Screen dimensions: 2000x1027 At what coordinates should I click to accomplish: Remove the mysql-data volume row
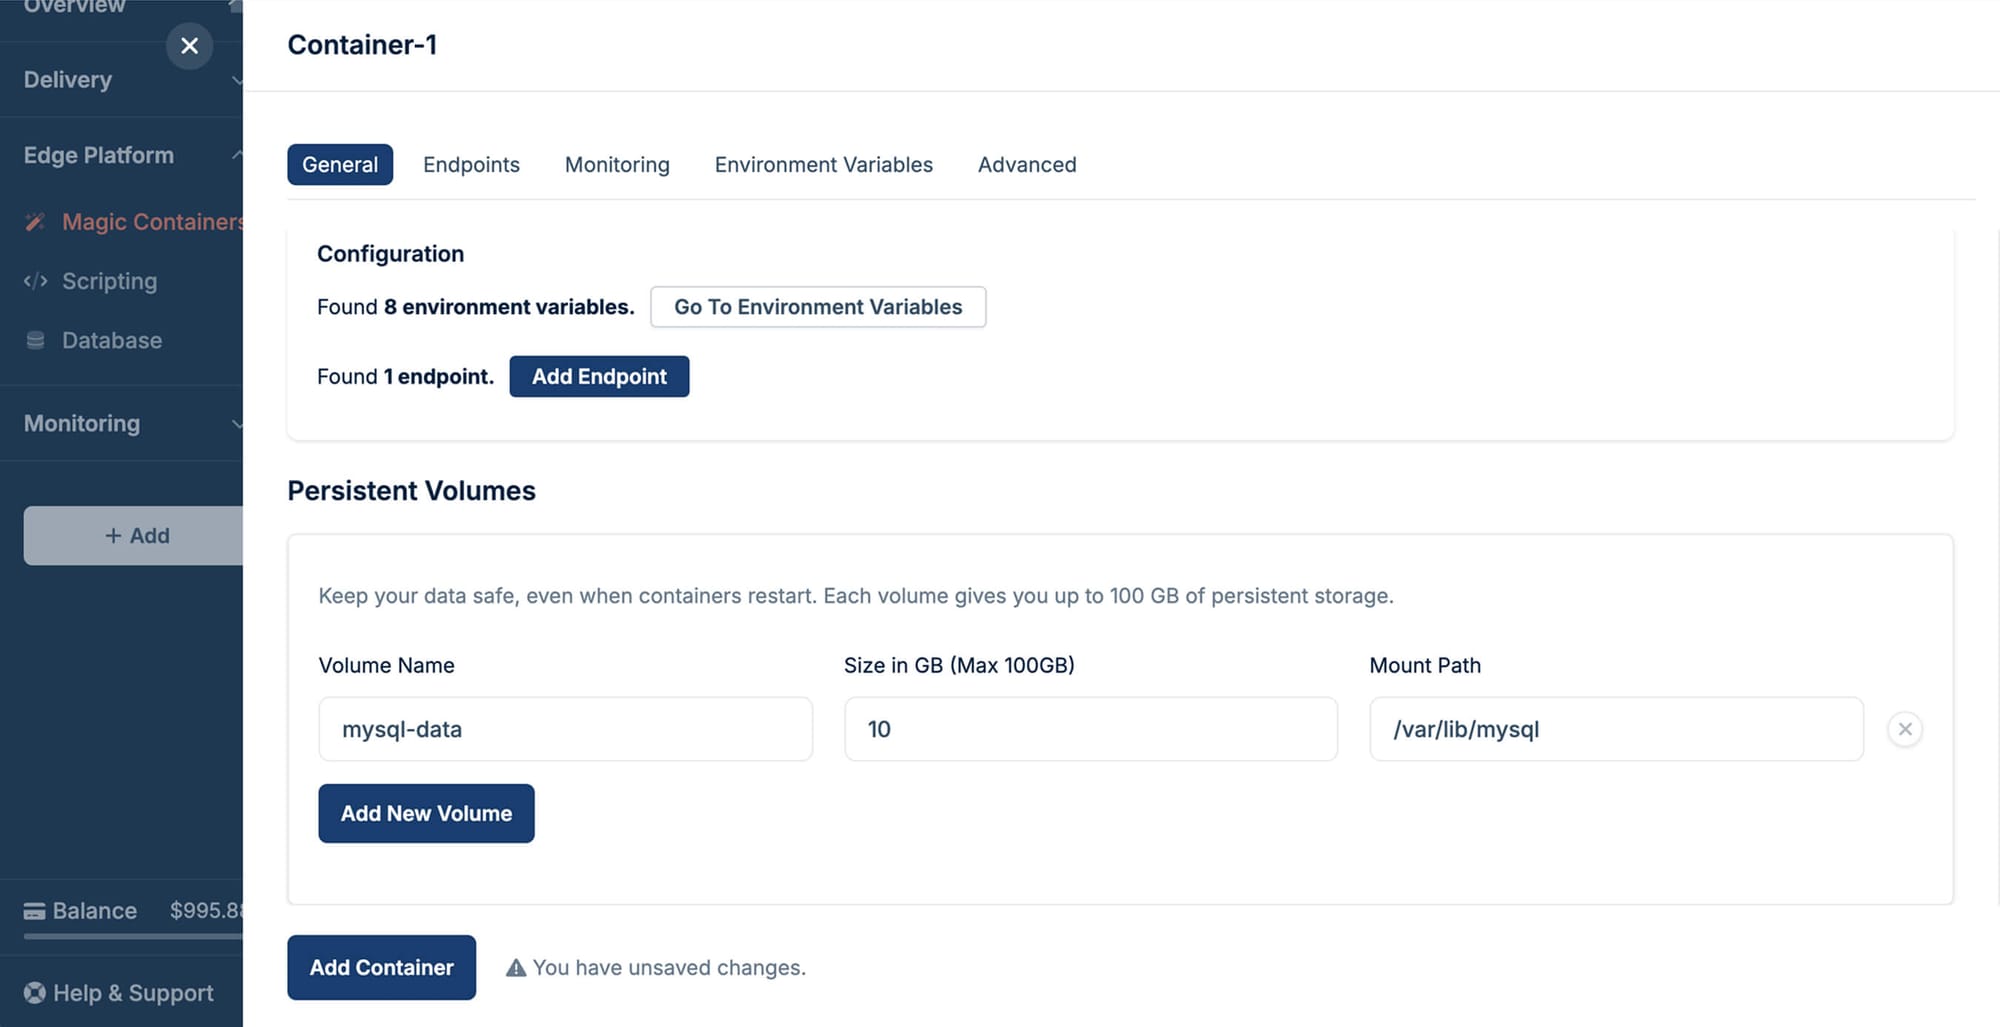1904,729
